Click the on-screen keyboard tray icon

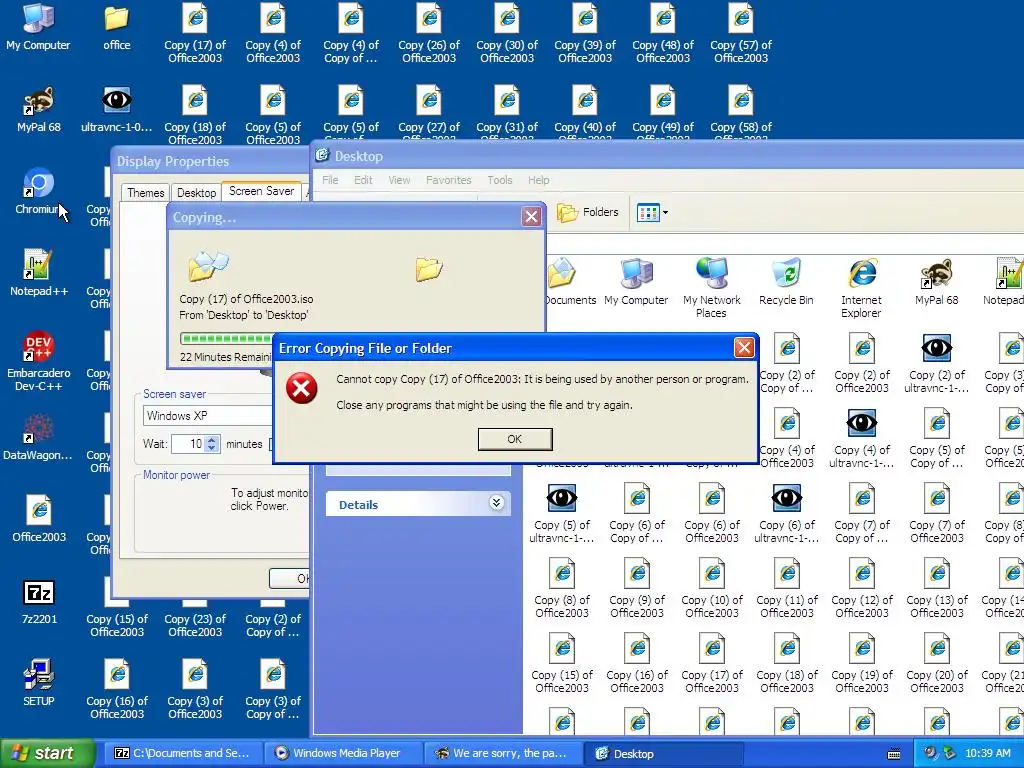[894, 754]
